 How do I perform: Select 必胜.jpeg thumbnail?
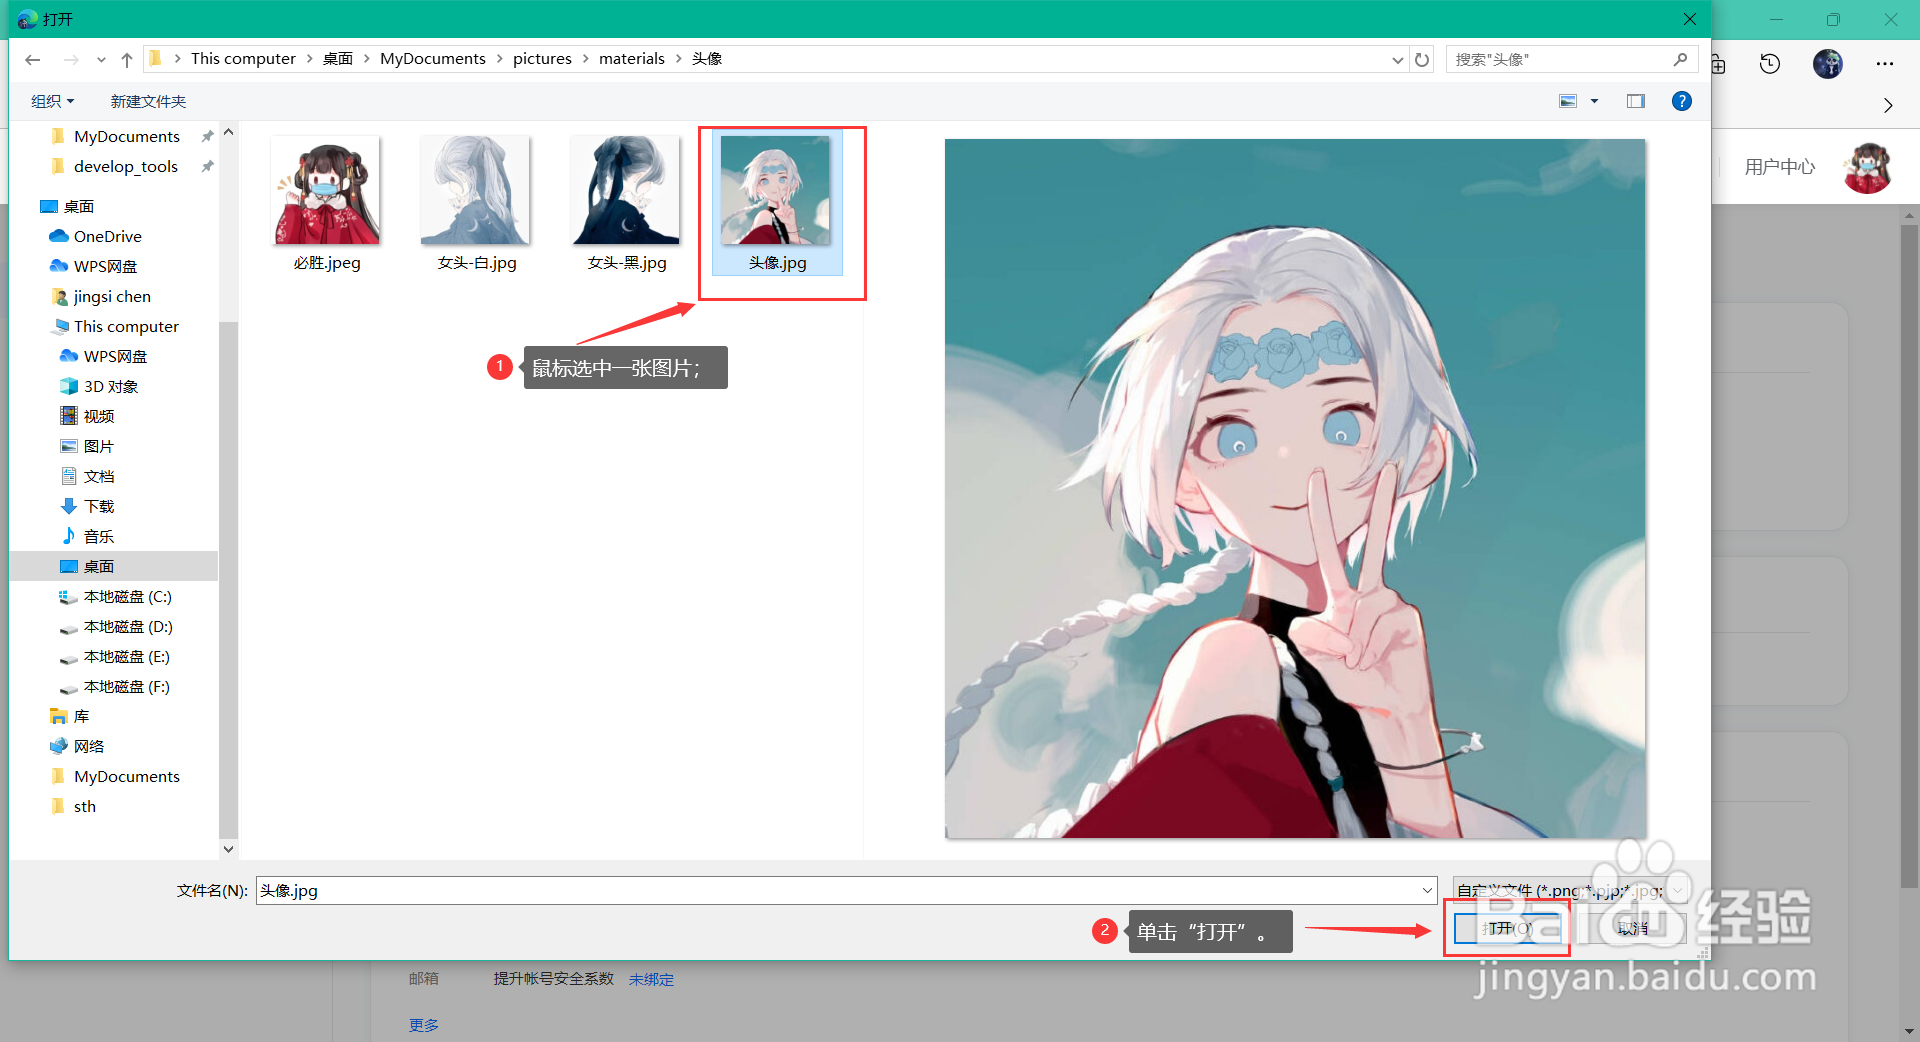click(326, 204)
